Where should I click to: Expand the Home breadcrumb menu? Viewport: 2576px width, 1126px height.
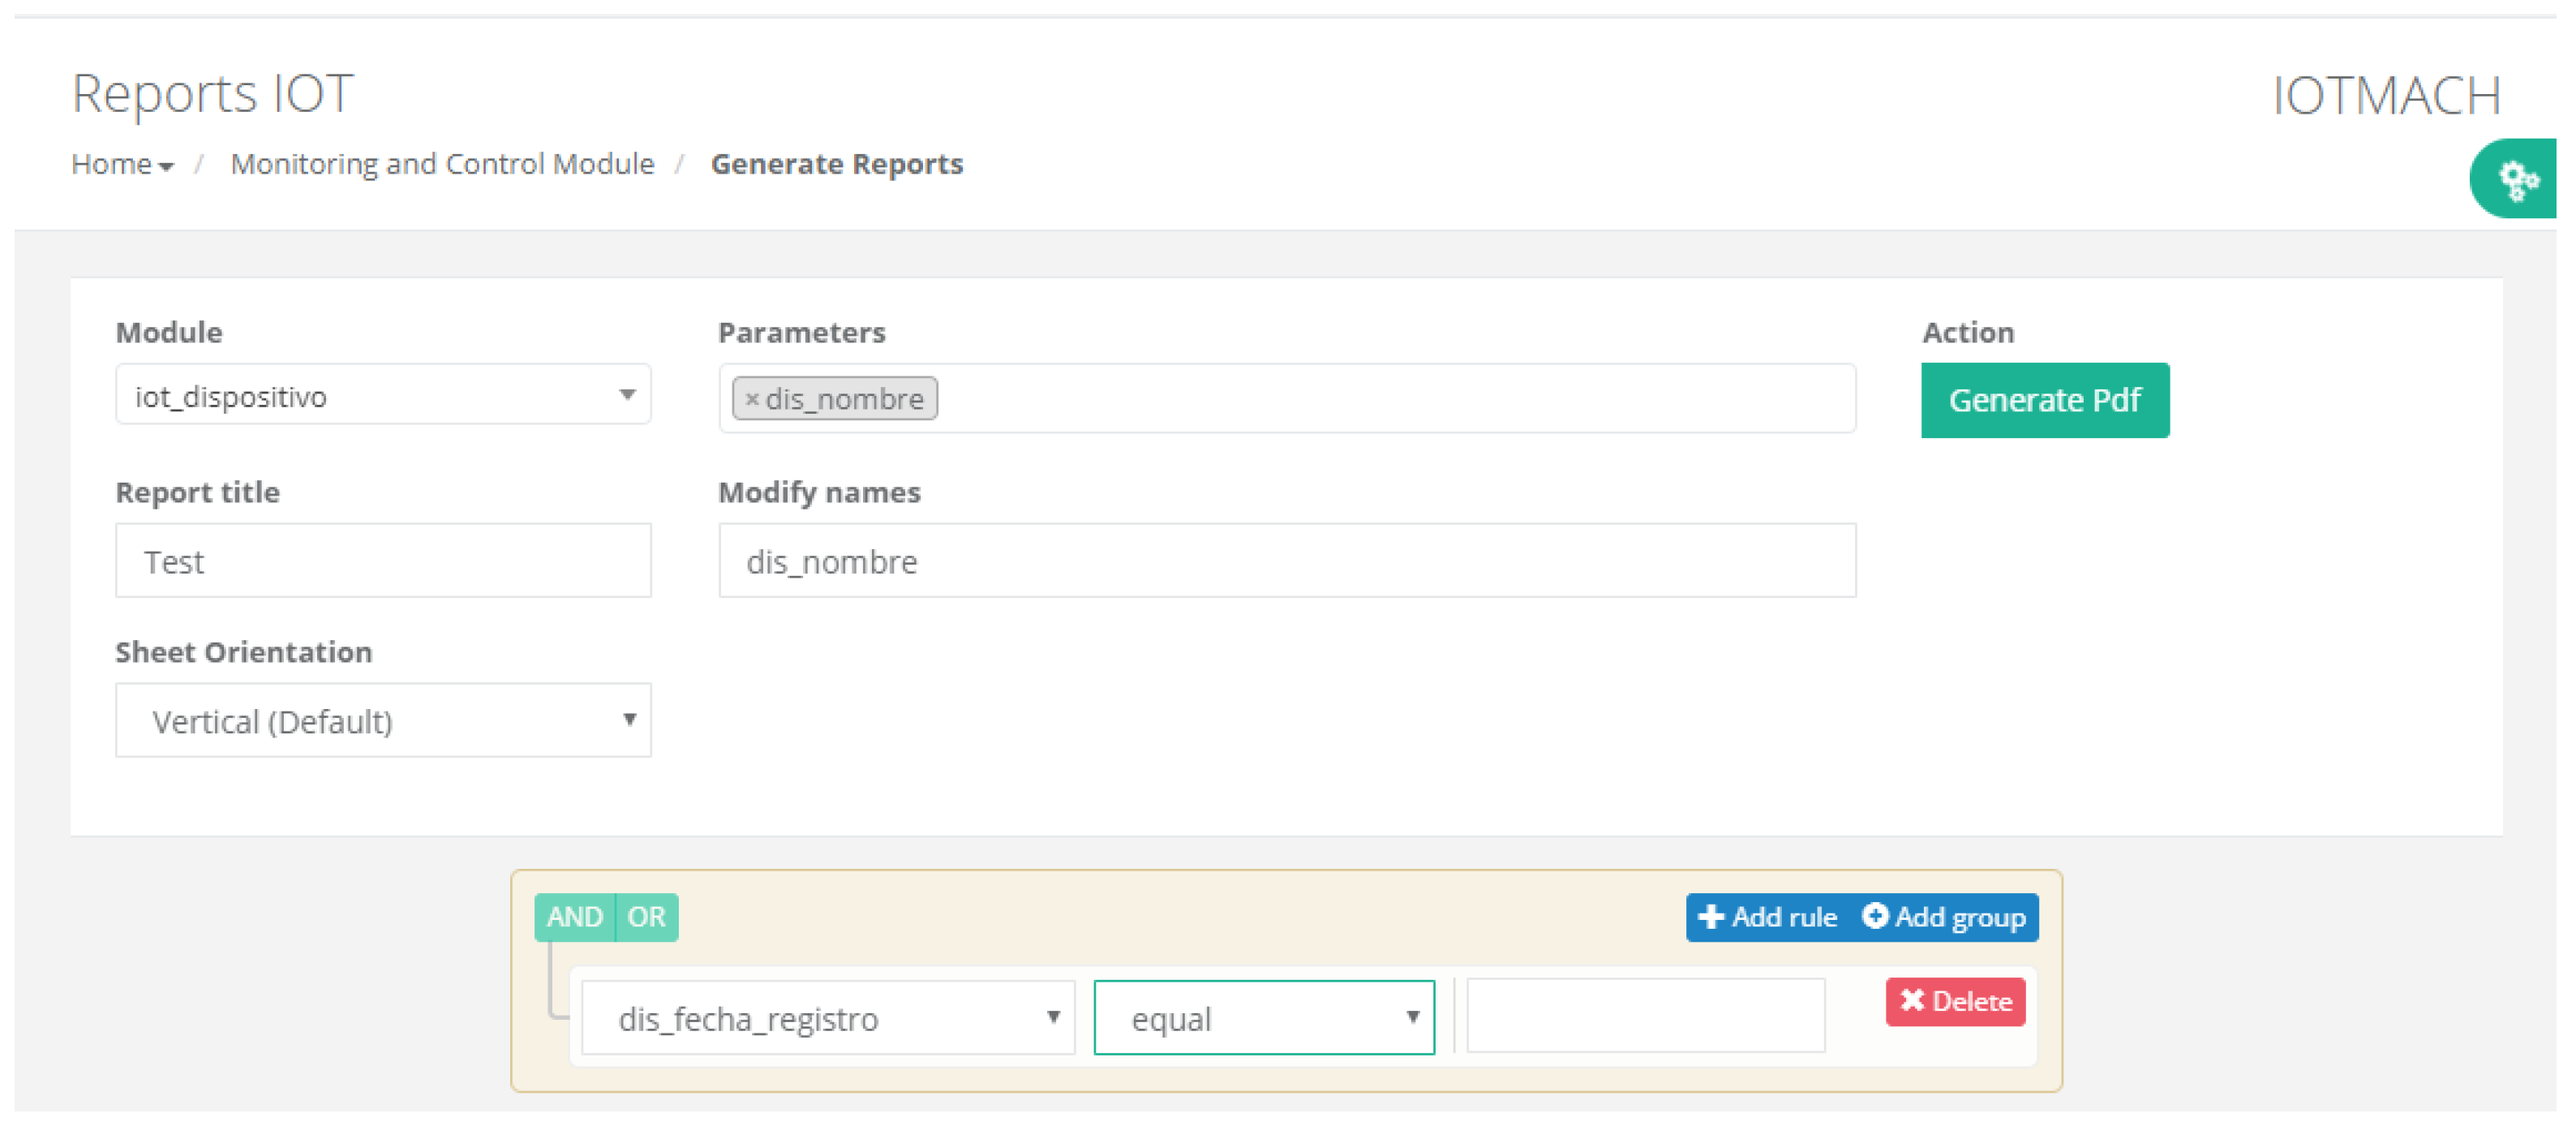pyautogui.click(x=122, y=164)
